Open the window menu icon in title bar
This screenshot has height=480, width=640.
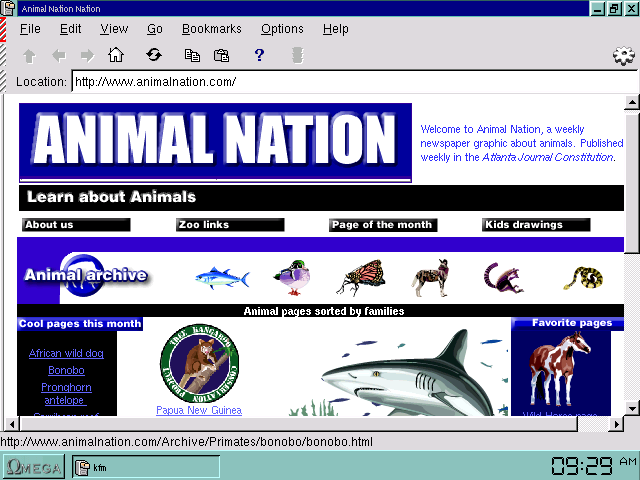tap(8, 8)
